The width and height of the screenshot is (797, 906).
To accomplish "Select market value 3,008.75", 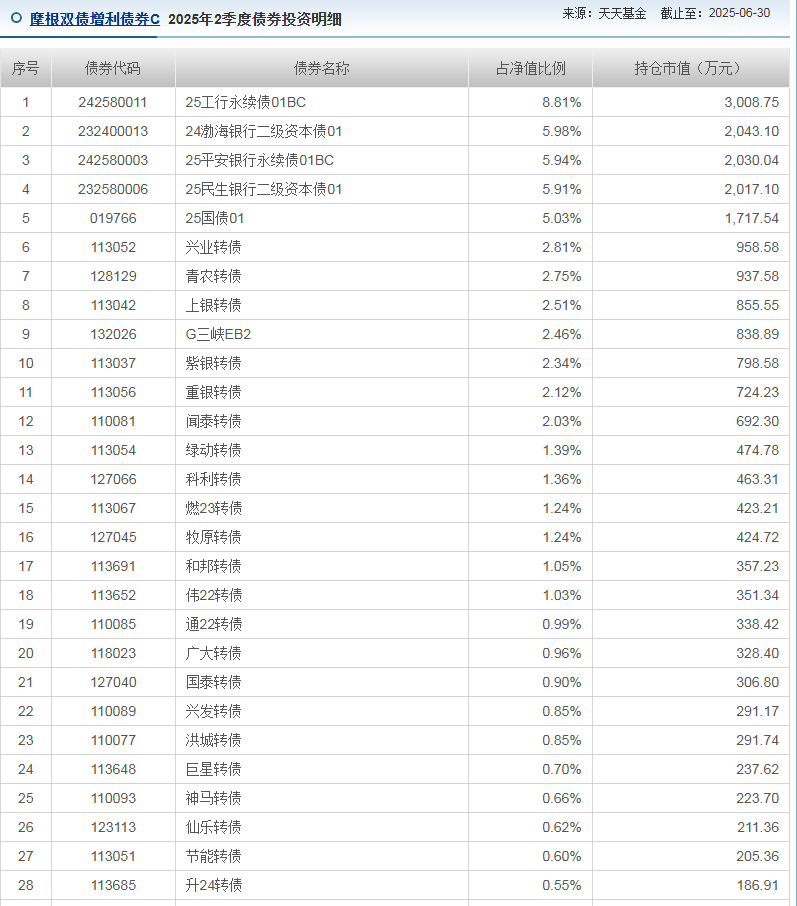I will pos(751,102).
